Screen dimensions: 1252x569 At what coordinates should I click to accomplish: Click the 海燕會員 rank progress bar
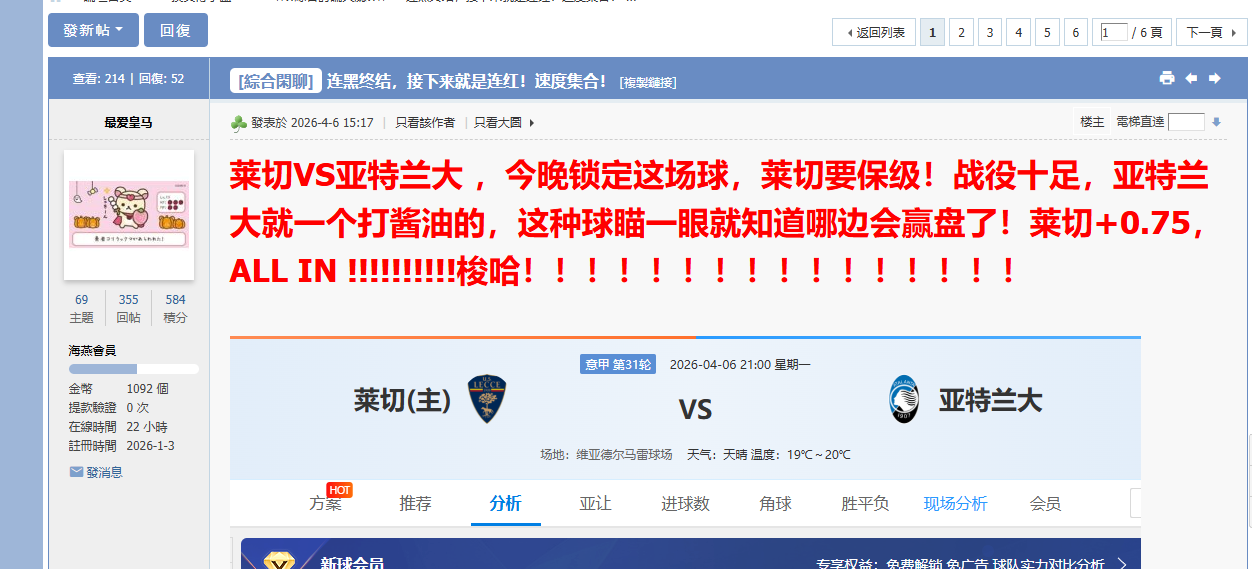point(133,369)
